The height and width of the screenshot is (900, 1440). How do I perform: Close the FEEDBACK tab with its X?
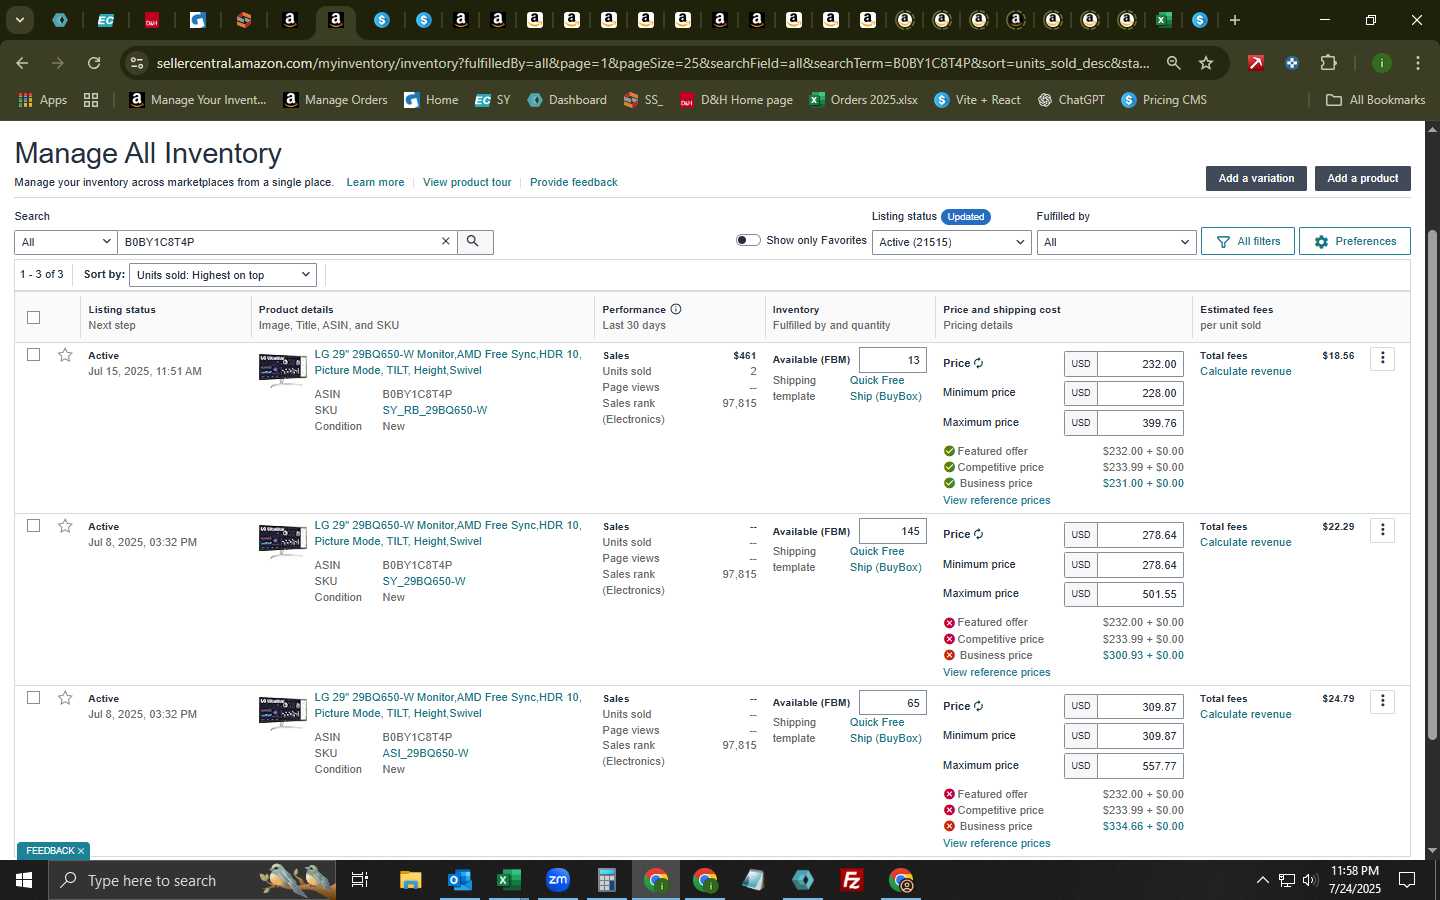pos(81,851)
